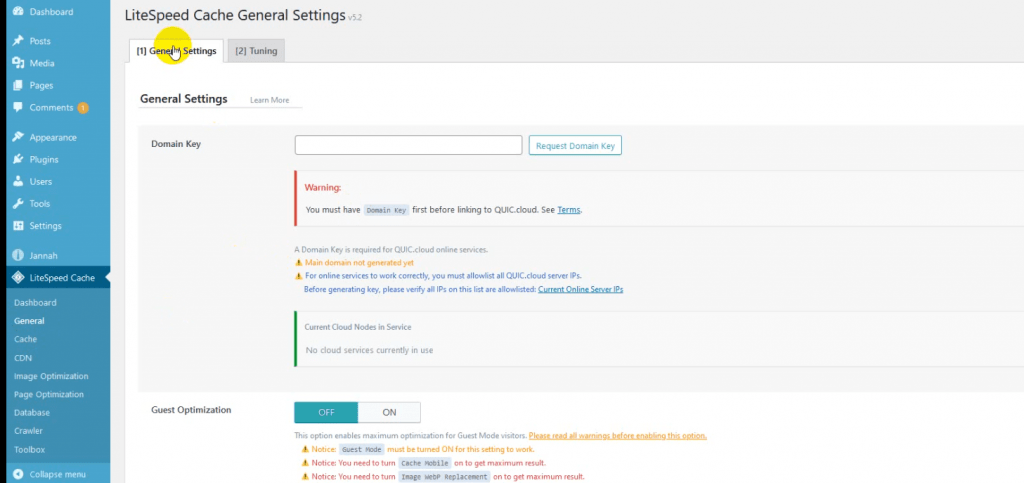
Task: Click the Tools wrench icon
Action: coord(18,204)
